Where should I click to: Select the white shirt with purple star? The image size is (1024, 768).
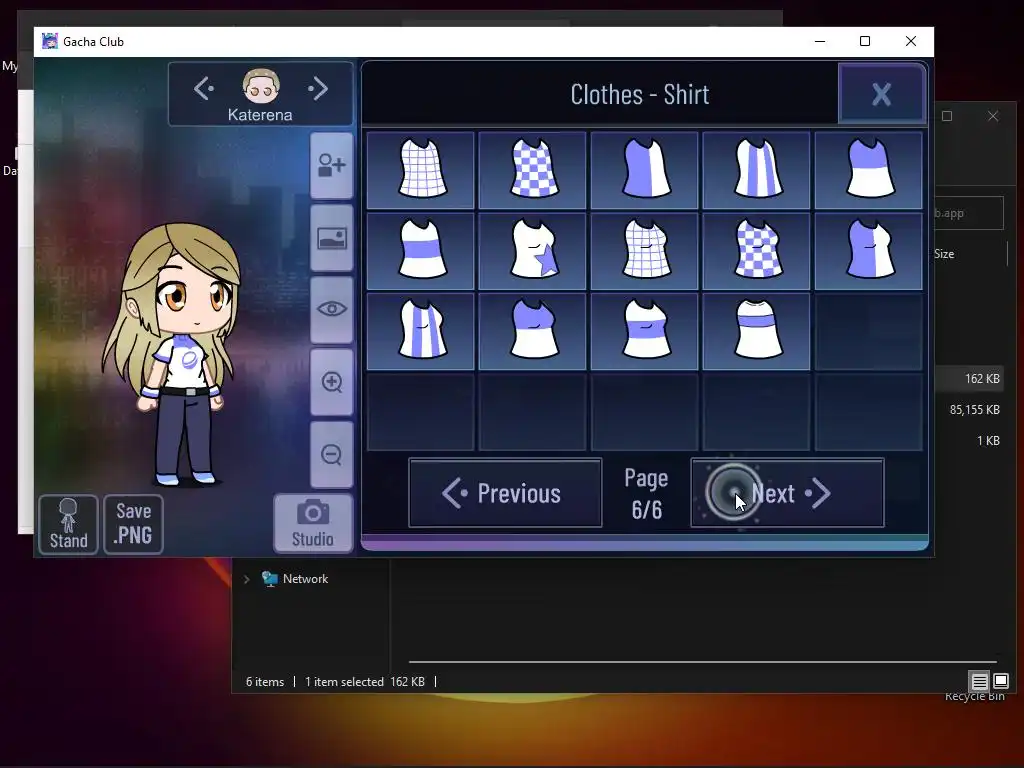pyautogui.click(x=532, y=251)
